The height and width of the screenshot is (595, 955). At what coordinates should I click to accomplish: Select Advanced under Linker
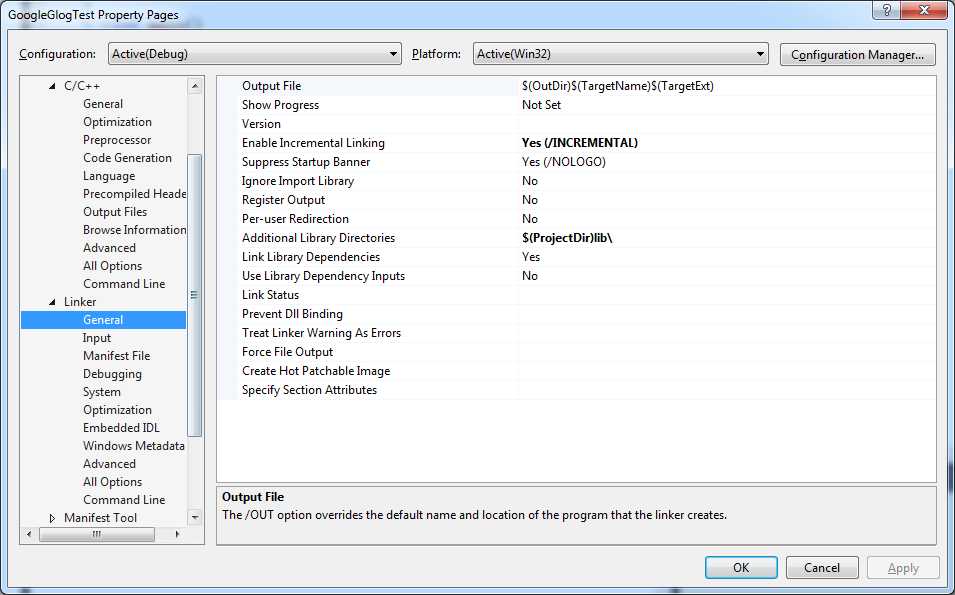click(109, 463)
